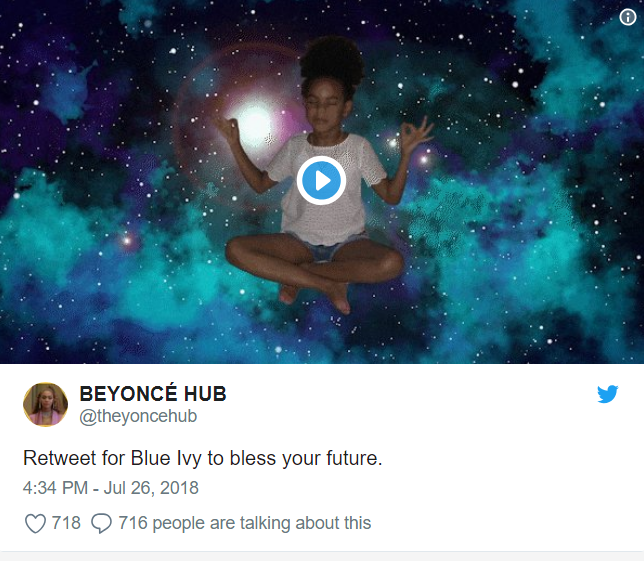This screenshot has height=561, width=644.
Task: Click the Jul 26, 2018 date
Action: pyautogui.click(x=151, y=488)
